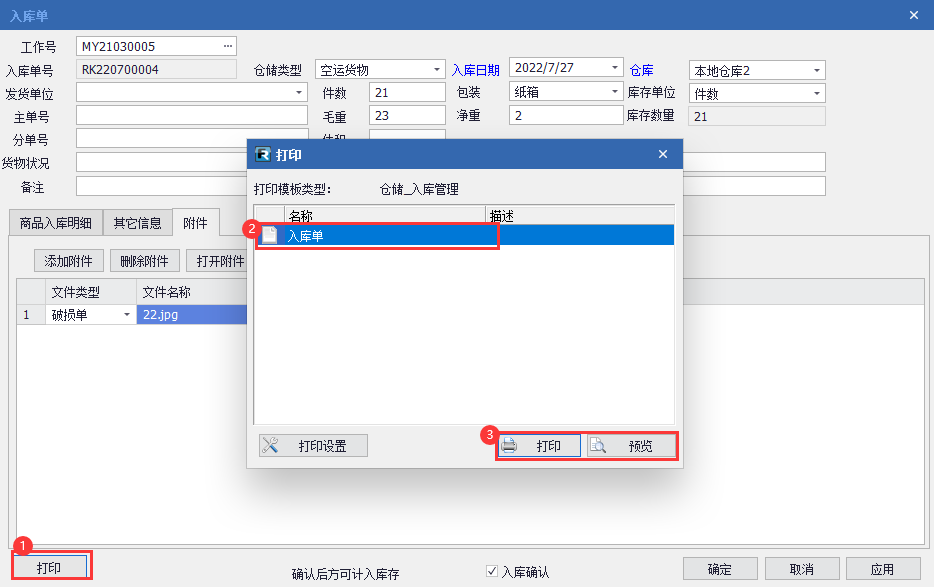
Task: Toggle the 入库确认 checkbox
Action: tap(492, 571)
